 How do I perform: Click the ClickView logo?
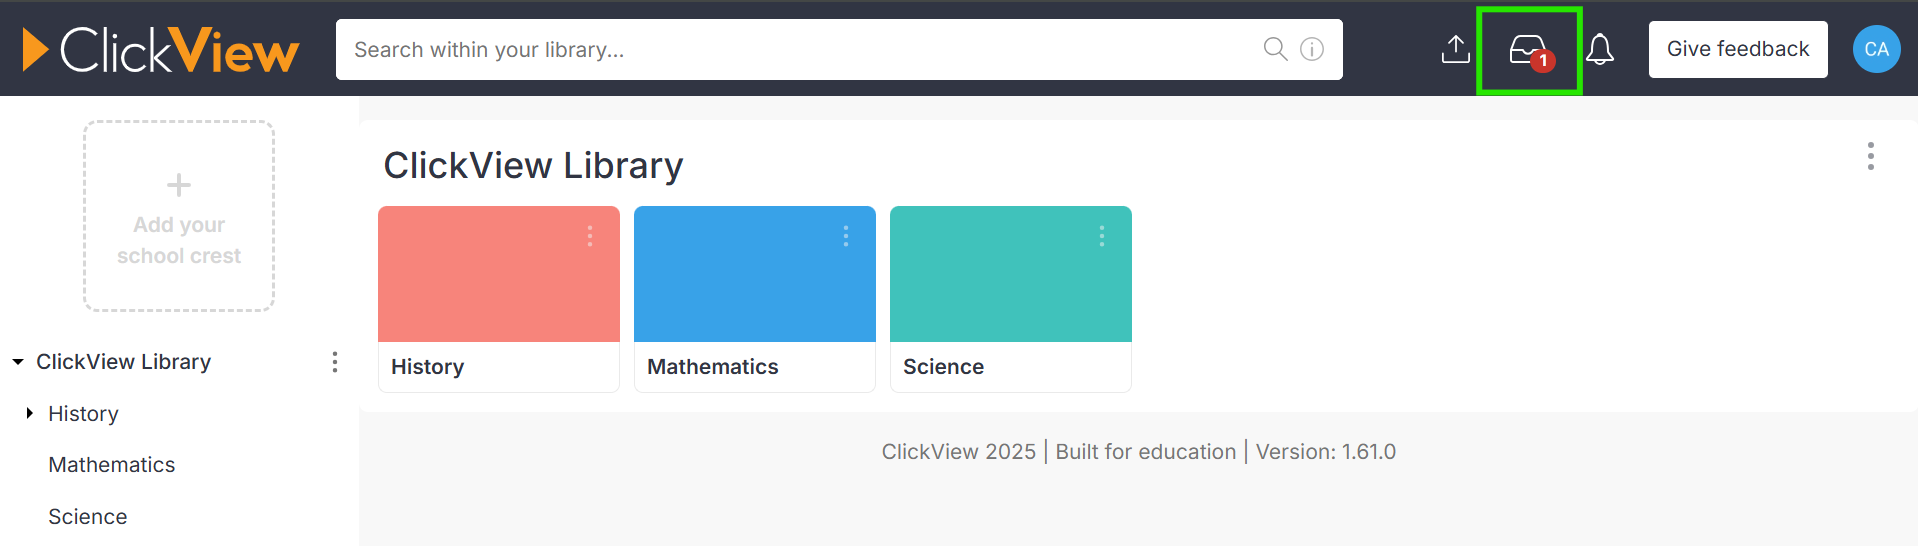[x=161, y=49]
